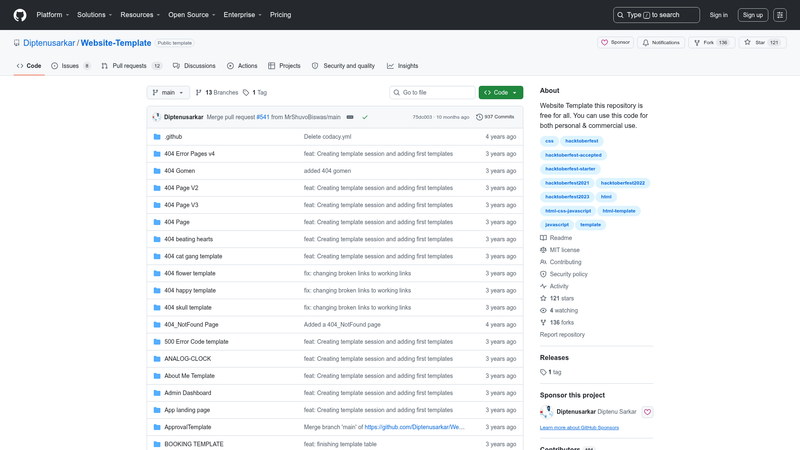The height and width of the screenshot is (450, 800).
Task: Open the MIT license link
Action: 560,250
